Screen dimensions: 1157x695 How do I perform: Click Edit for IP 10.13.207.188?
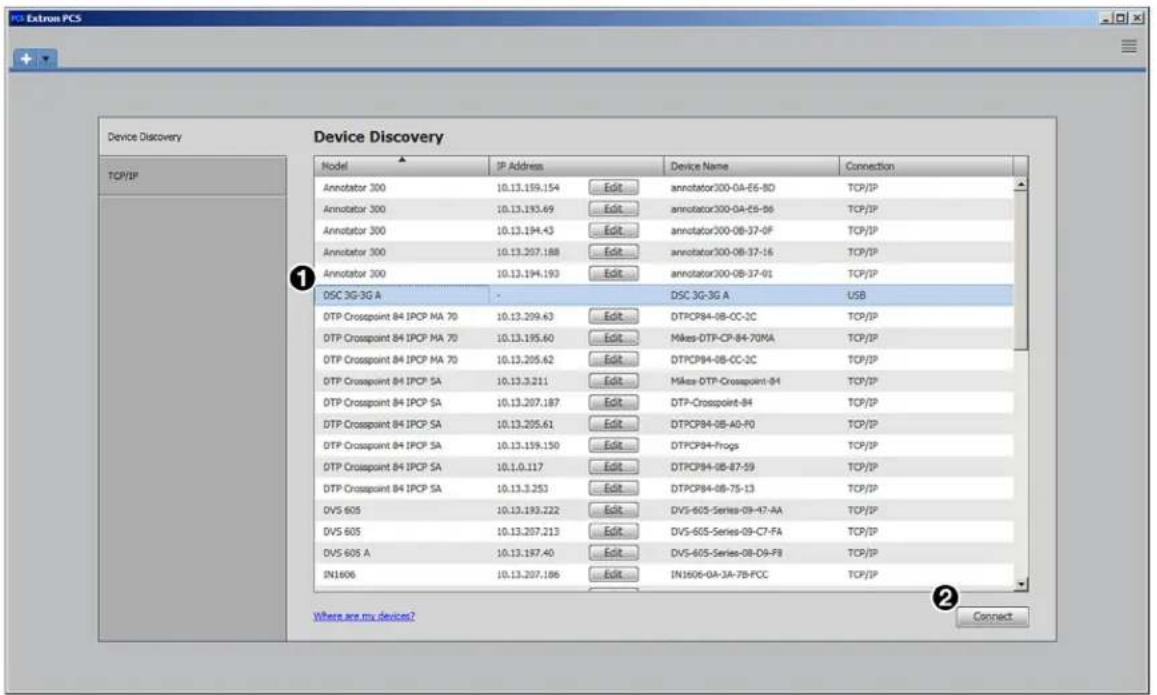pyautogui.click(x=613, y=252)
